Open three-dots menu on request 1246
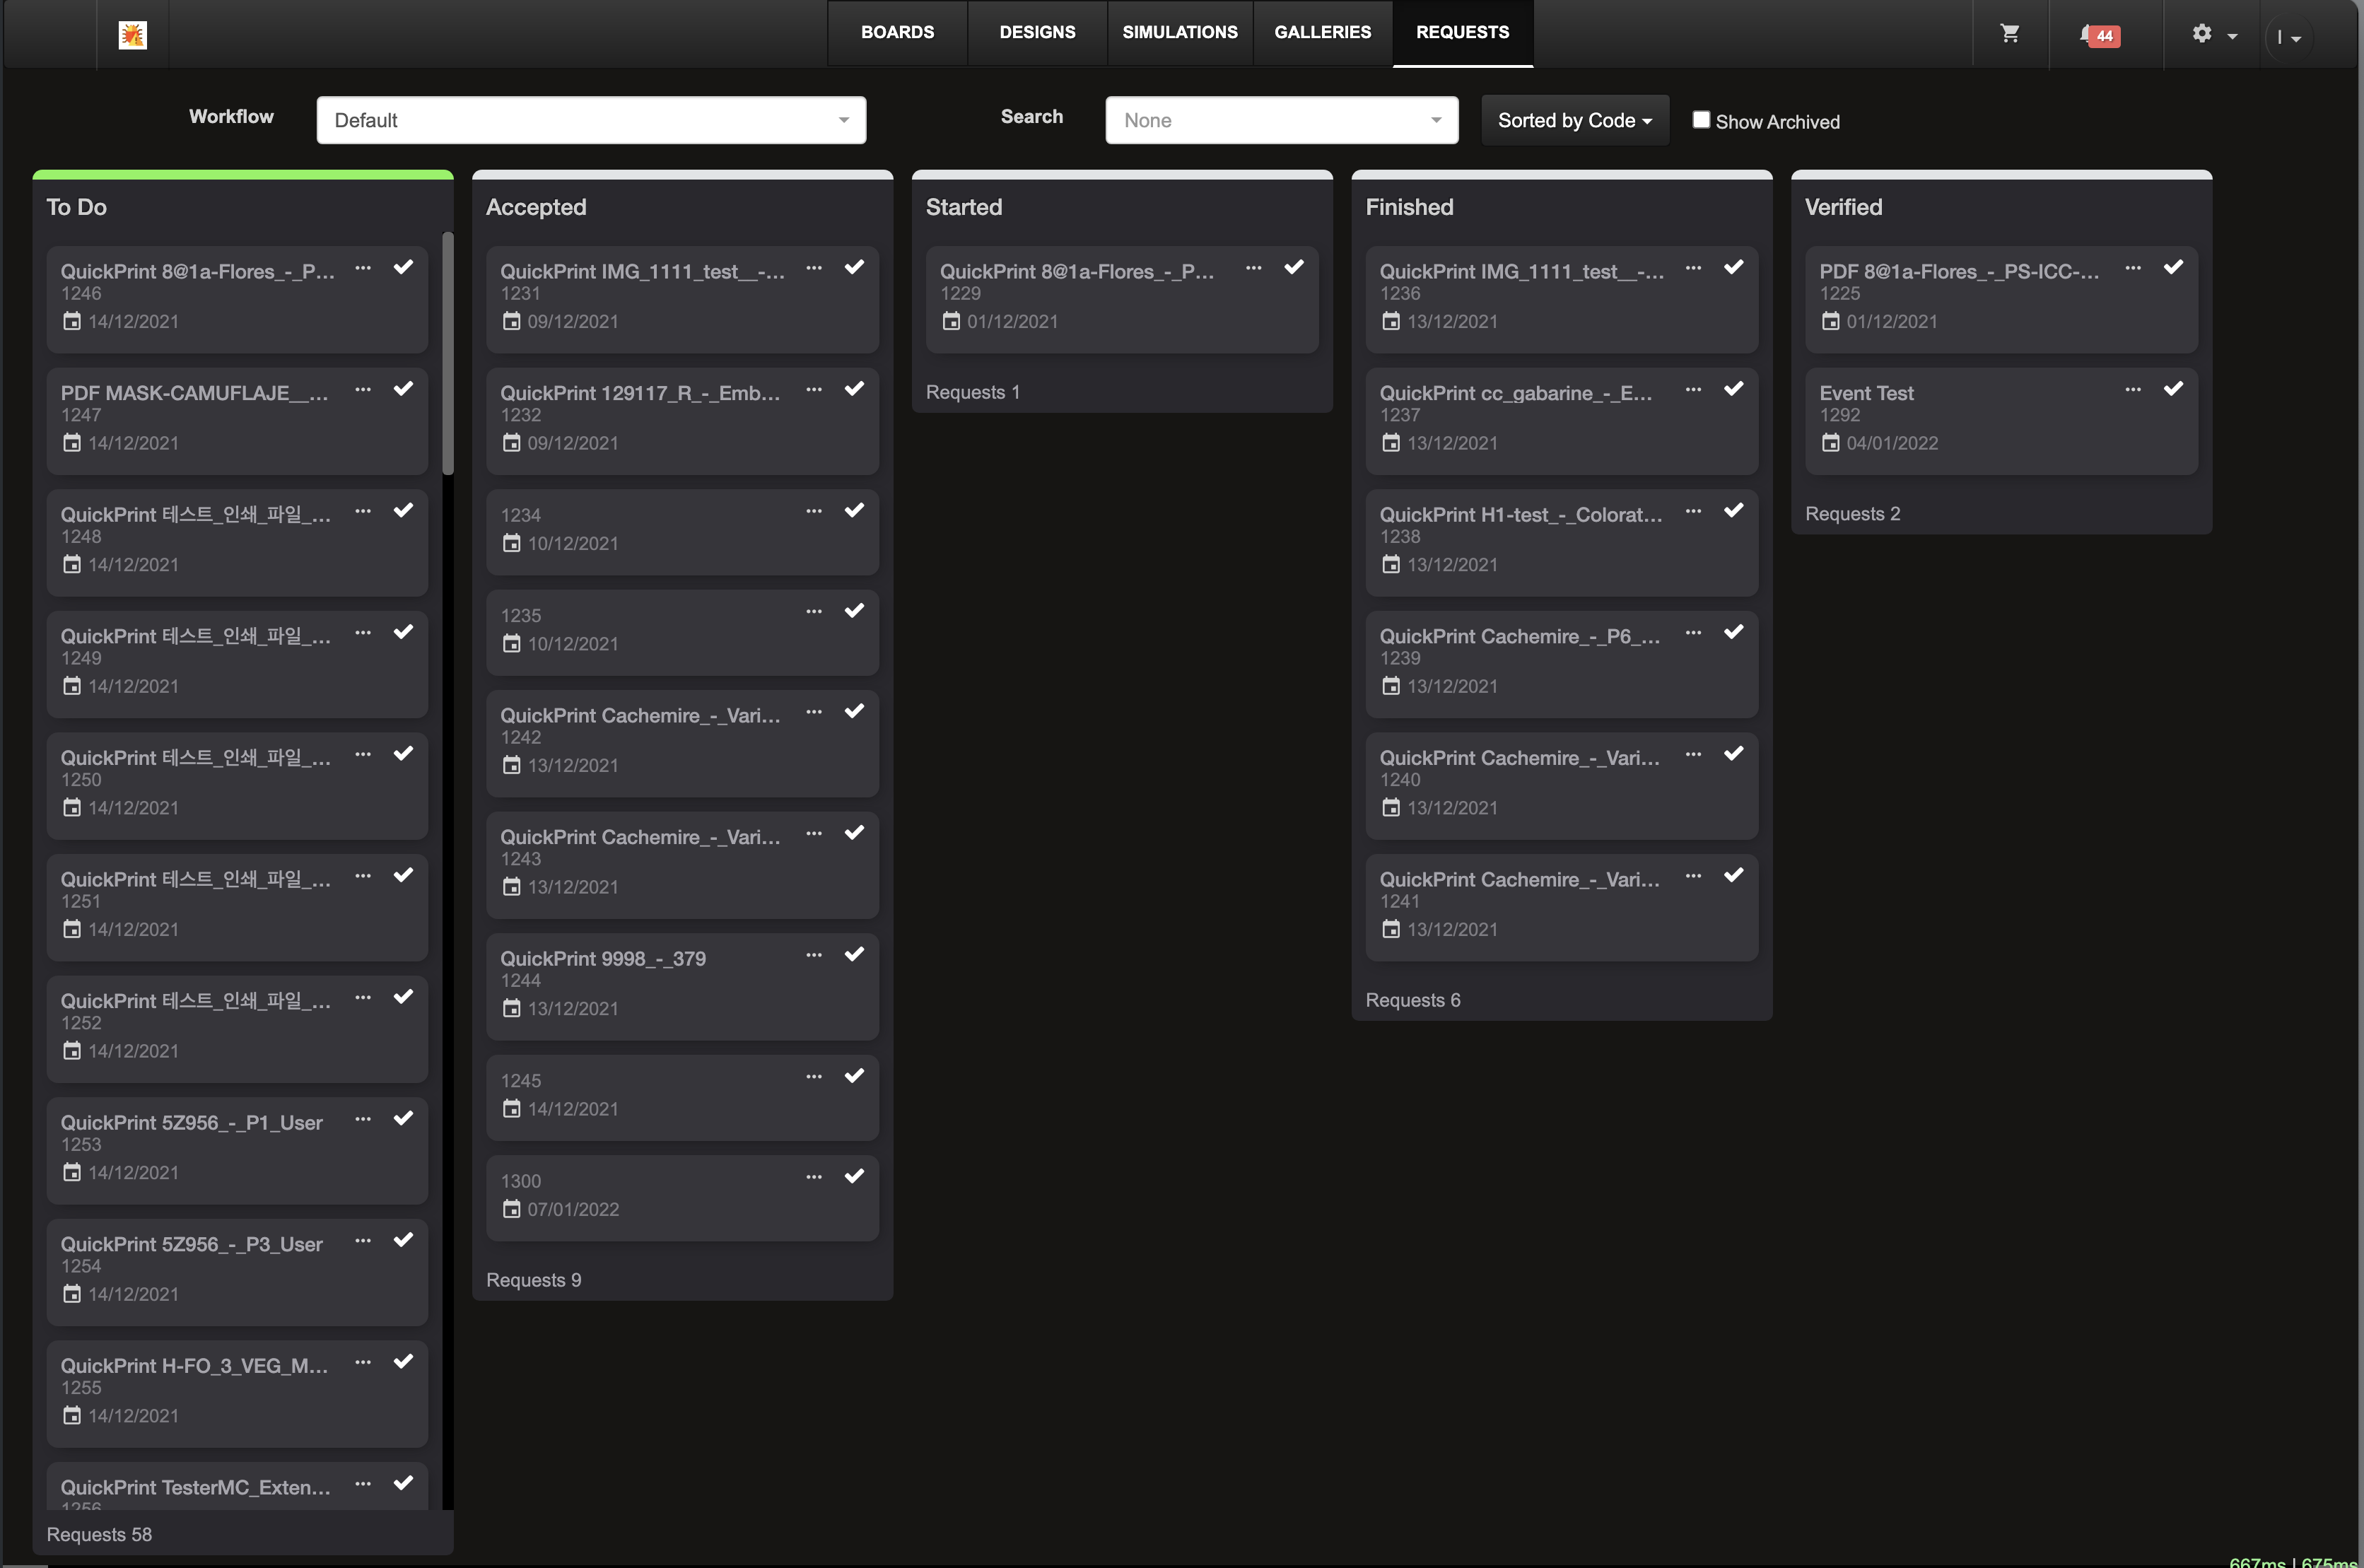The image size is (2364, 1568). (x=363, y=268)
